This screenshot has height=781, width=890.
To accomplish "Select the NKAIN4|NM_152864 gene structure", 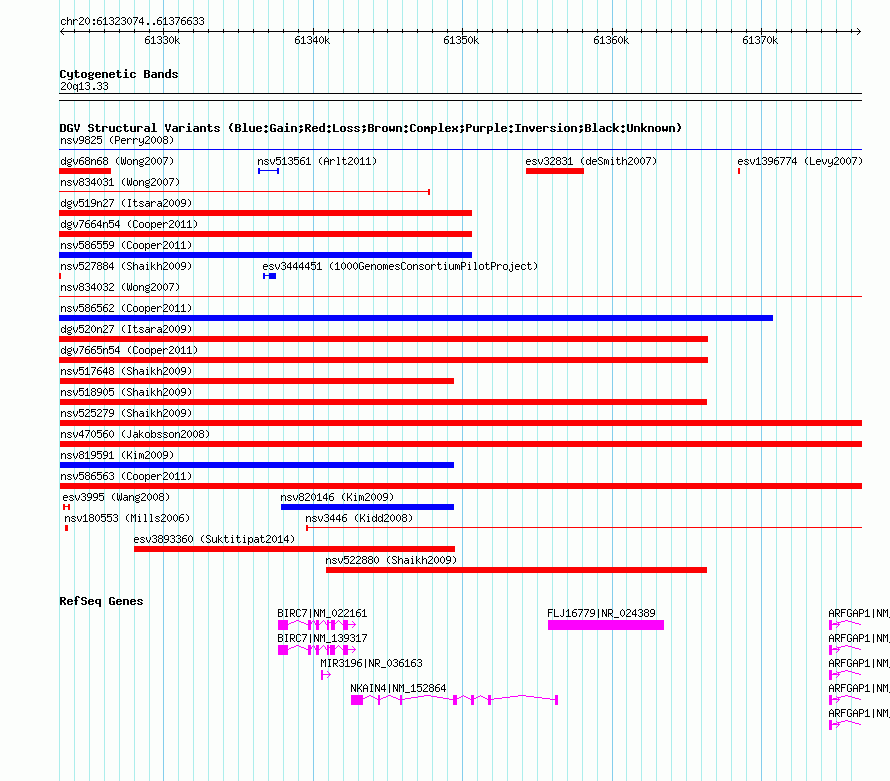I will [x=455, y=700].
